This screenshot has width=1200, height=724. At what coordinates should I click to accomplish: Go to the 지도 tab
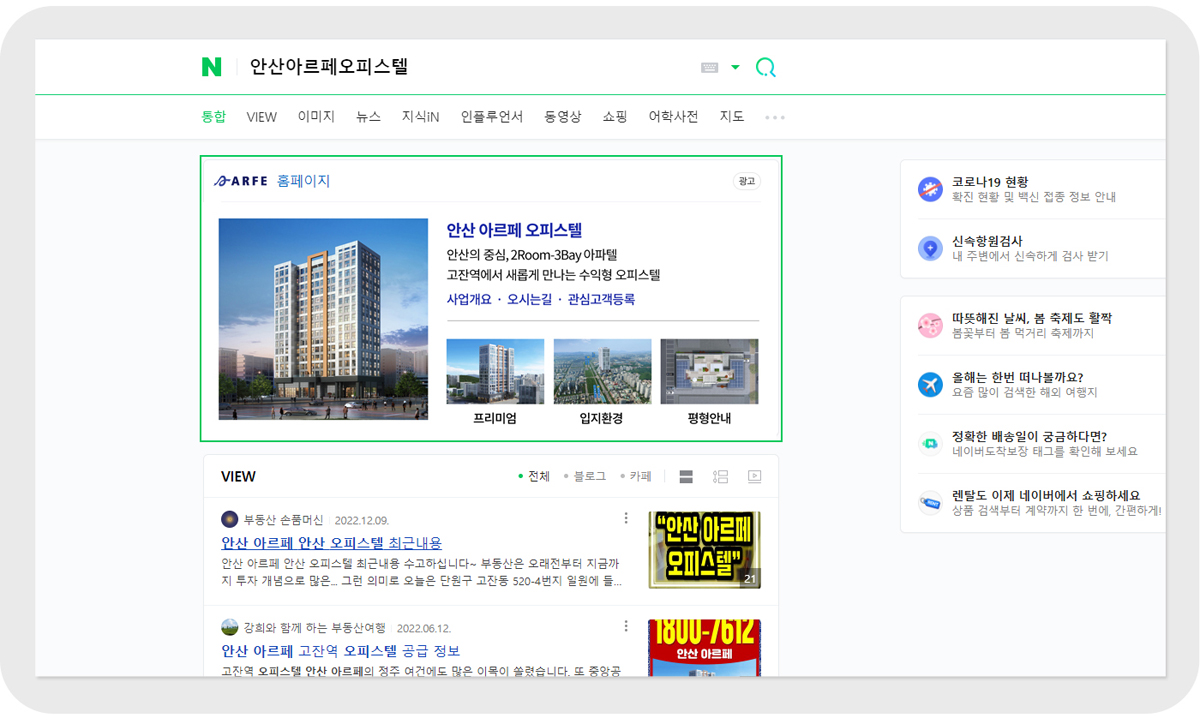(732, 117)
